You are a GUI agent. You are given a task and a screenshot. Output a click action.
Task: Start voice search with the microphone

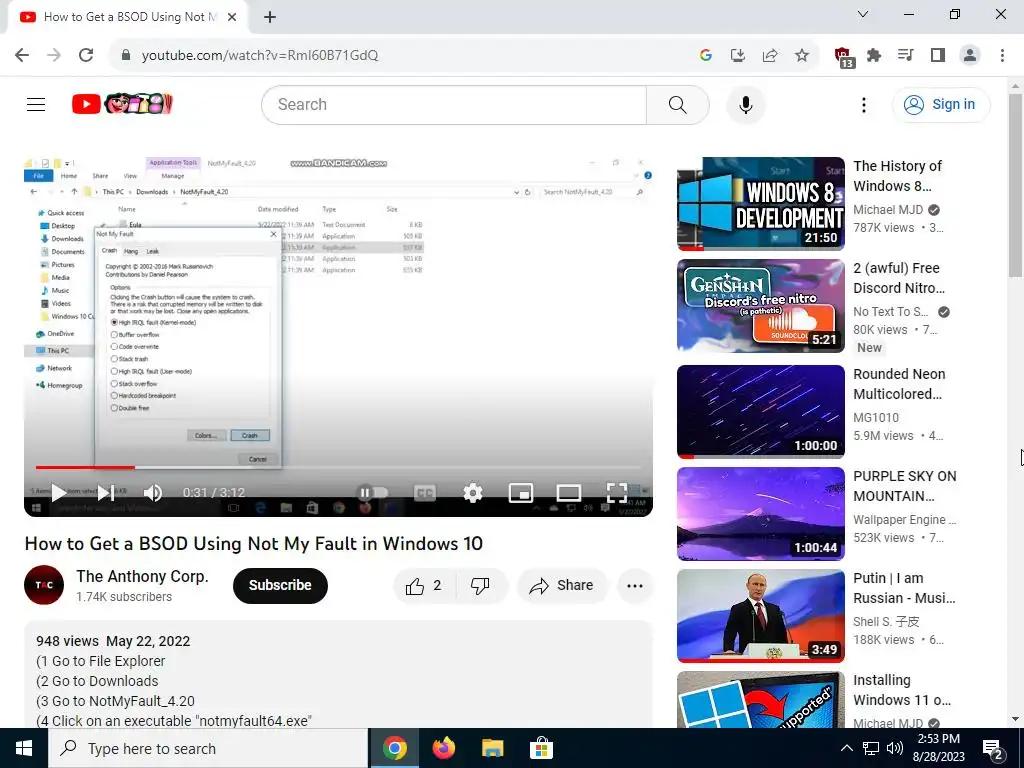coord(745,104)
